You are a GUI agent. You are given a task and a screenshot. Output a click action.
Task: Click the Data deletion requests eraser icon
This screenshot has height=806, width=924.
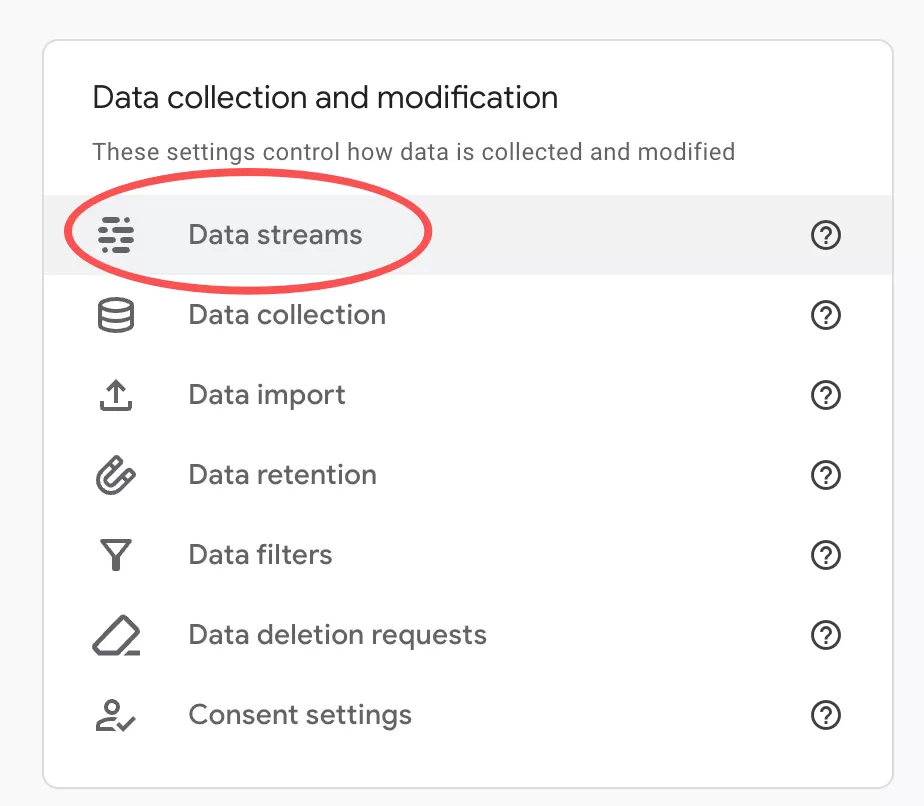pyautogui.click(x=116, y=635)
